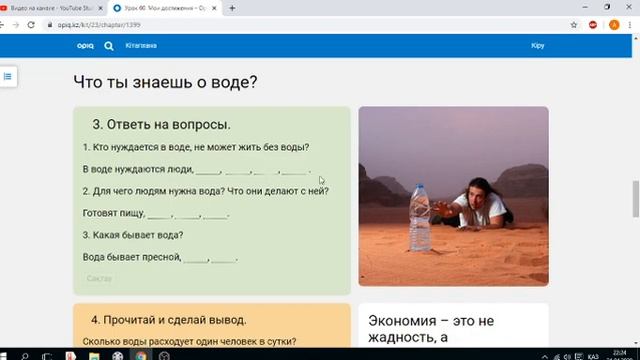This screenshot has height=360, width=640.
Task: Click the fourth blank in 'нуждаются люди' line
Action: click(295, 170)
